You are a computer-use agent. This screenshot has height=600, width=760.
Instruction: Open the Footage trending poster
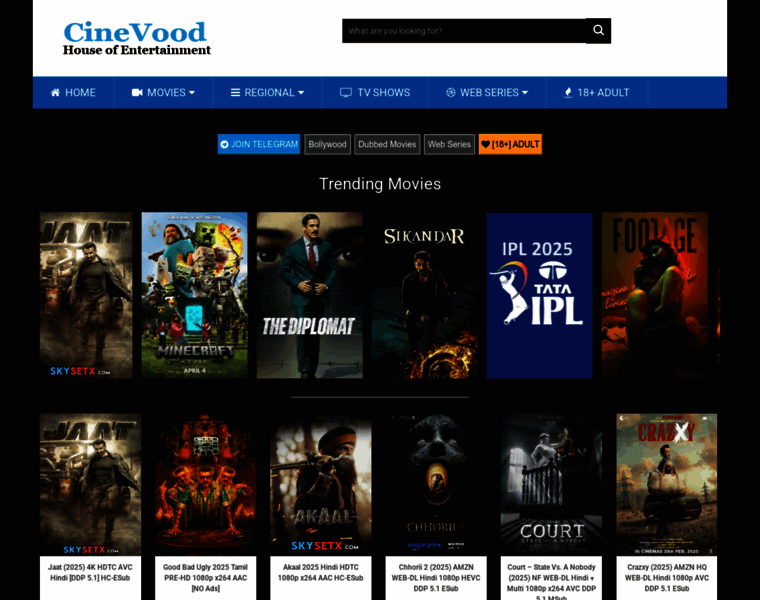(x=655, y=295)
